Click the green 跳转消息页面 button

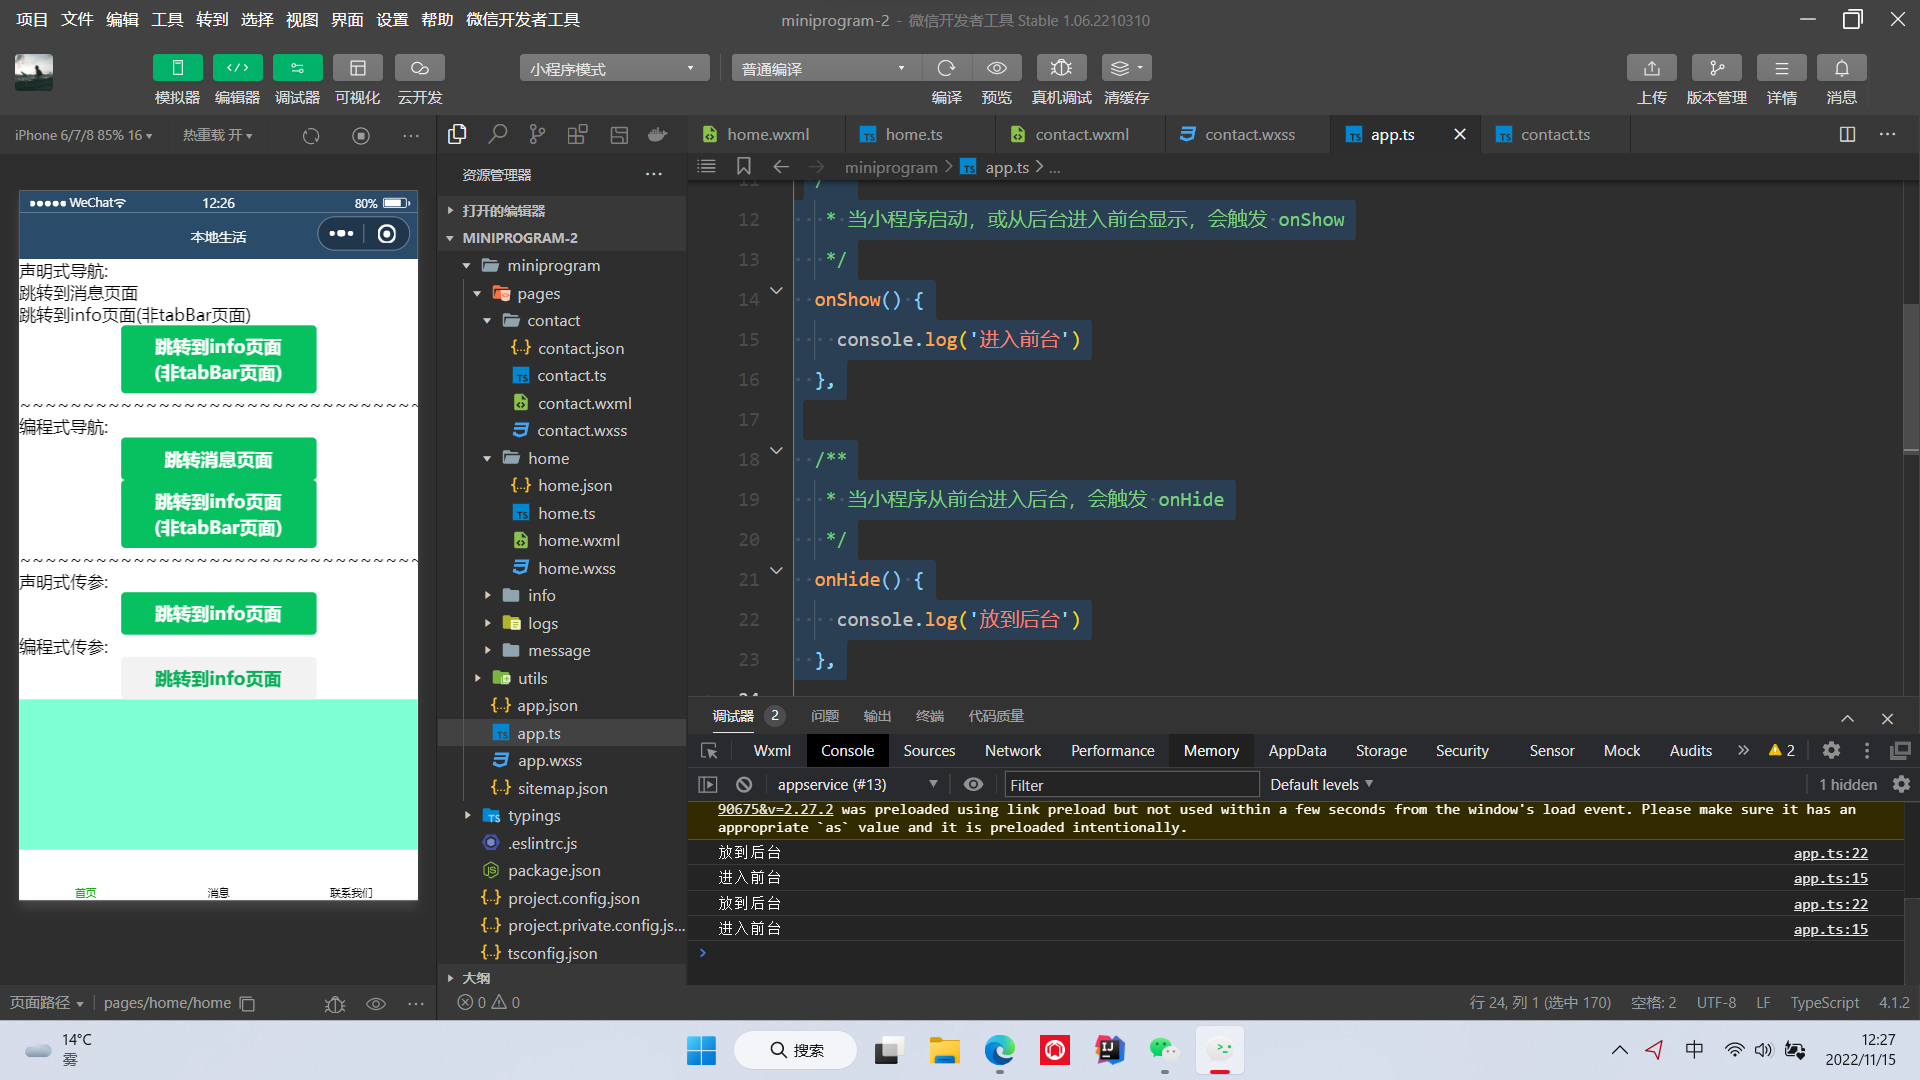pyautogui.click(x=218, y=460)
